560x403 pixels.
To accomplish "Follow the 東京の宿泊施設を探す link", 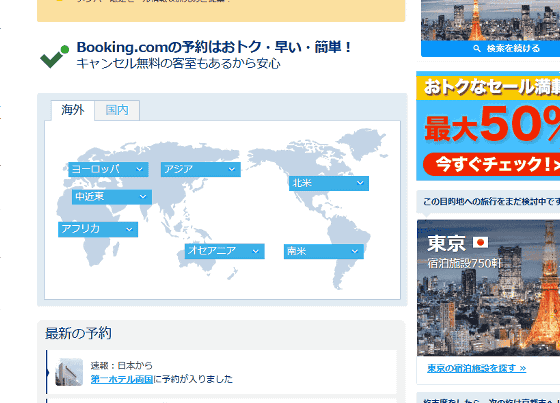I will click(x=476, y=368).
